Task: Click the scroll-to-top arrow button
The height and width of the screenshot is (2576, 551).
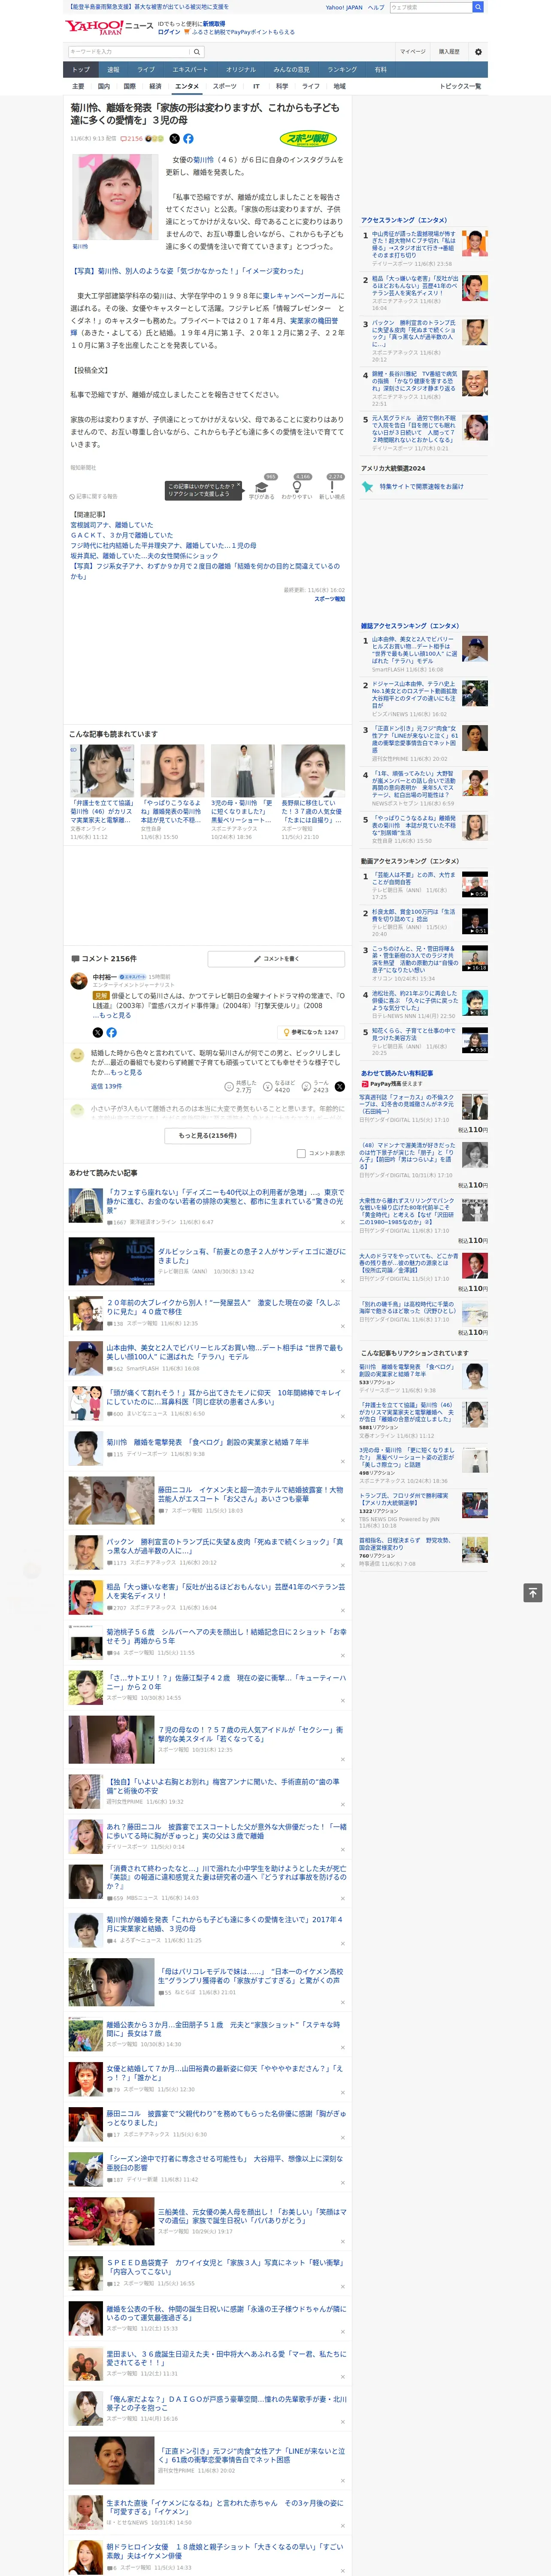Action: [533, 1592]
